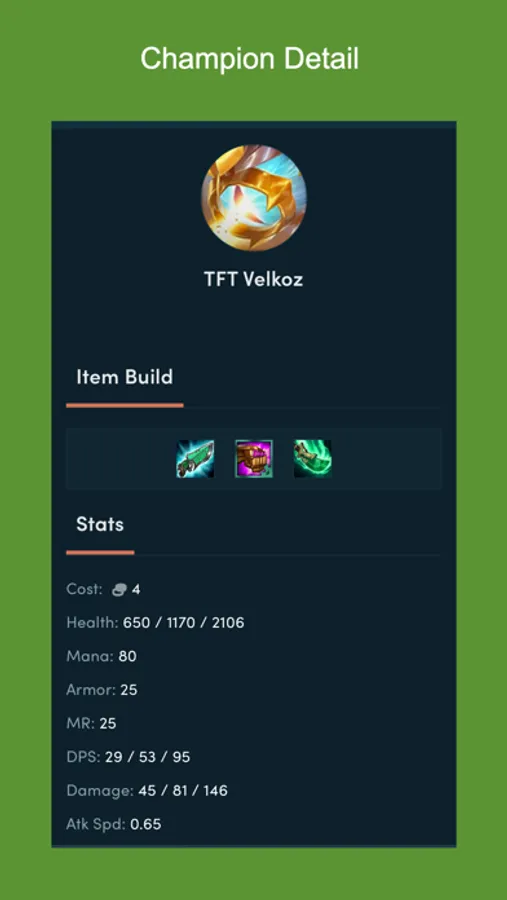Select the Armor stat label

coord(91,689)
